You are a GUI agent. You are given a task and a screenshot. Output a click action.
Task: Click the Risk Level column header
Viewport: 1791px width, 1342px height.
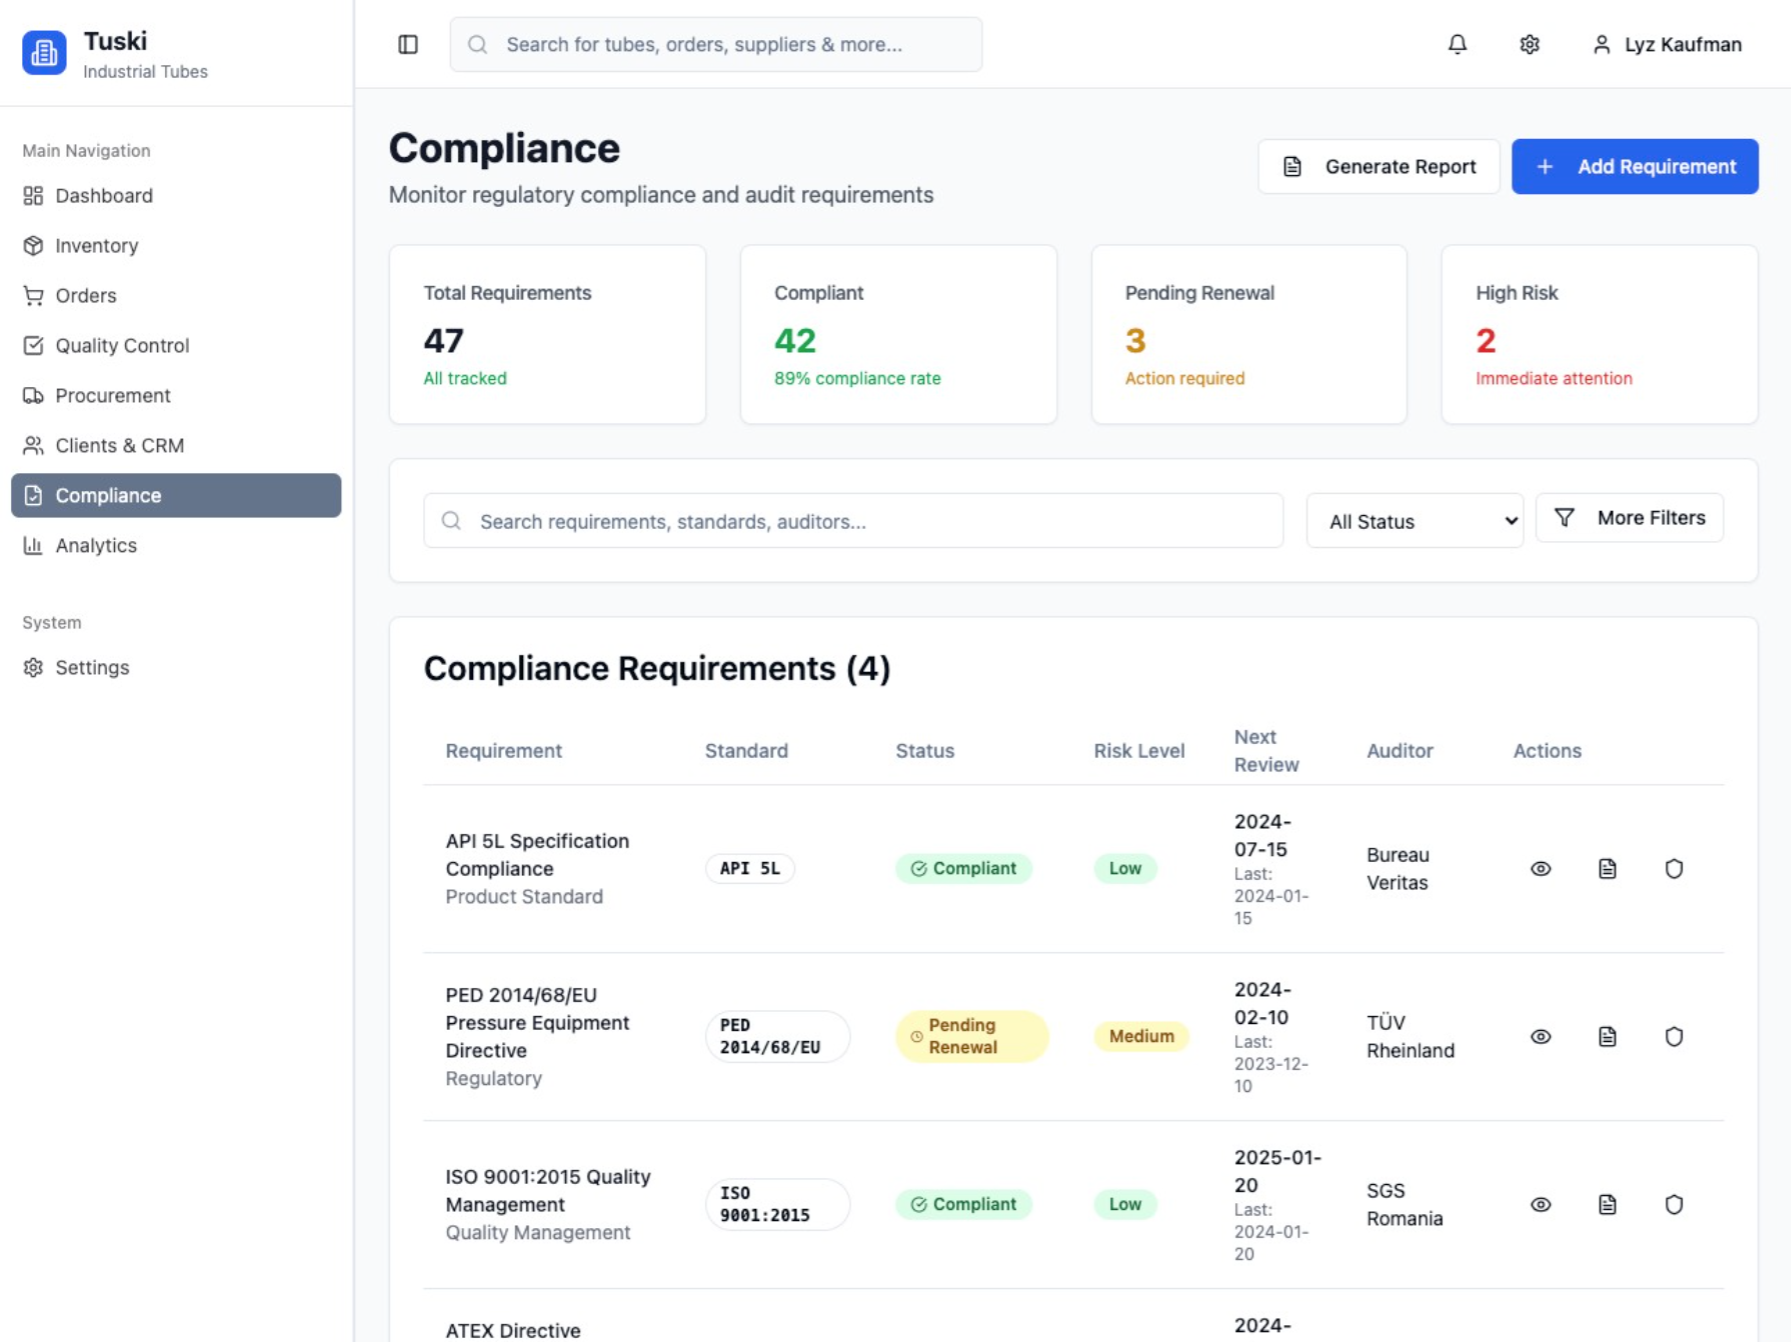click(x=1139, y=750)
